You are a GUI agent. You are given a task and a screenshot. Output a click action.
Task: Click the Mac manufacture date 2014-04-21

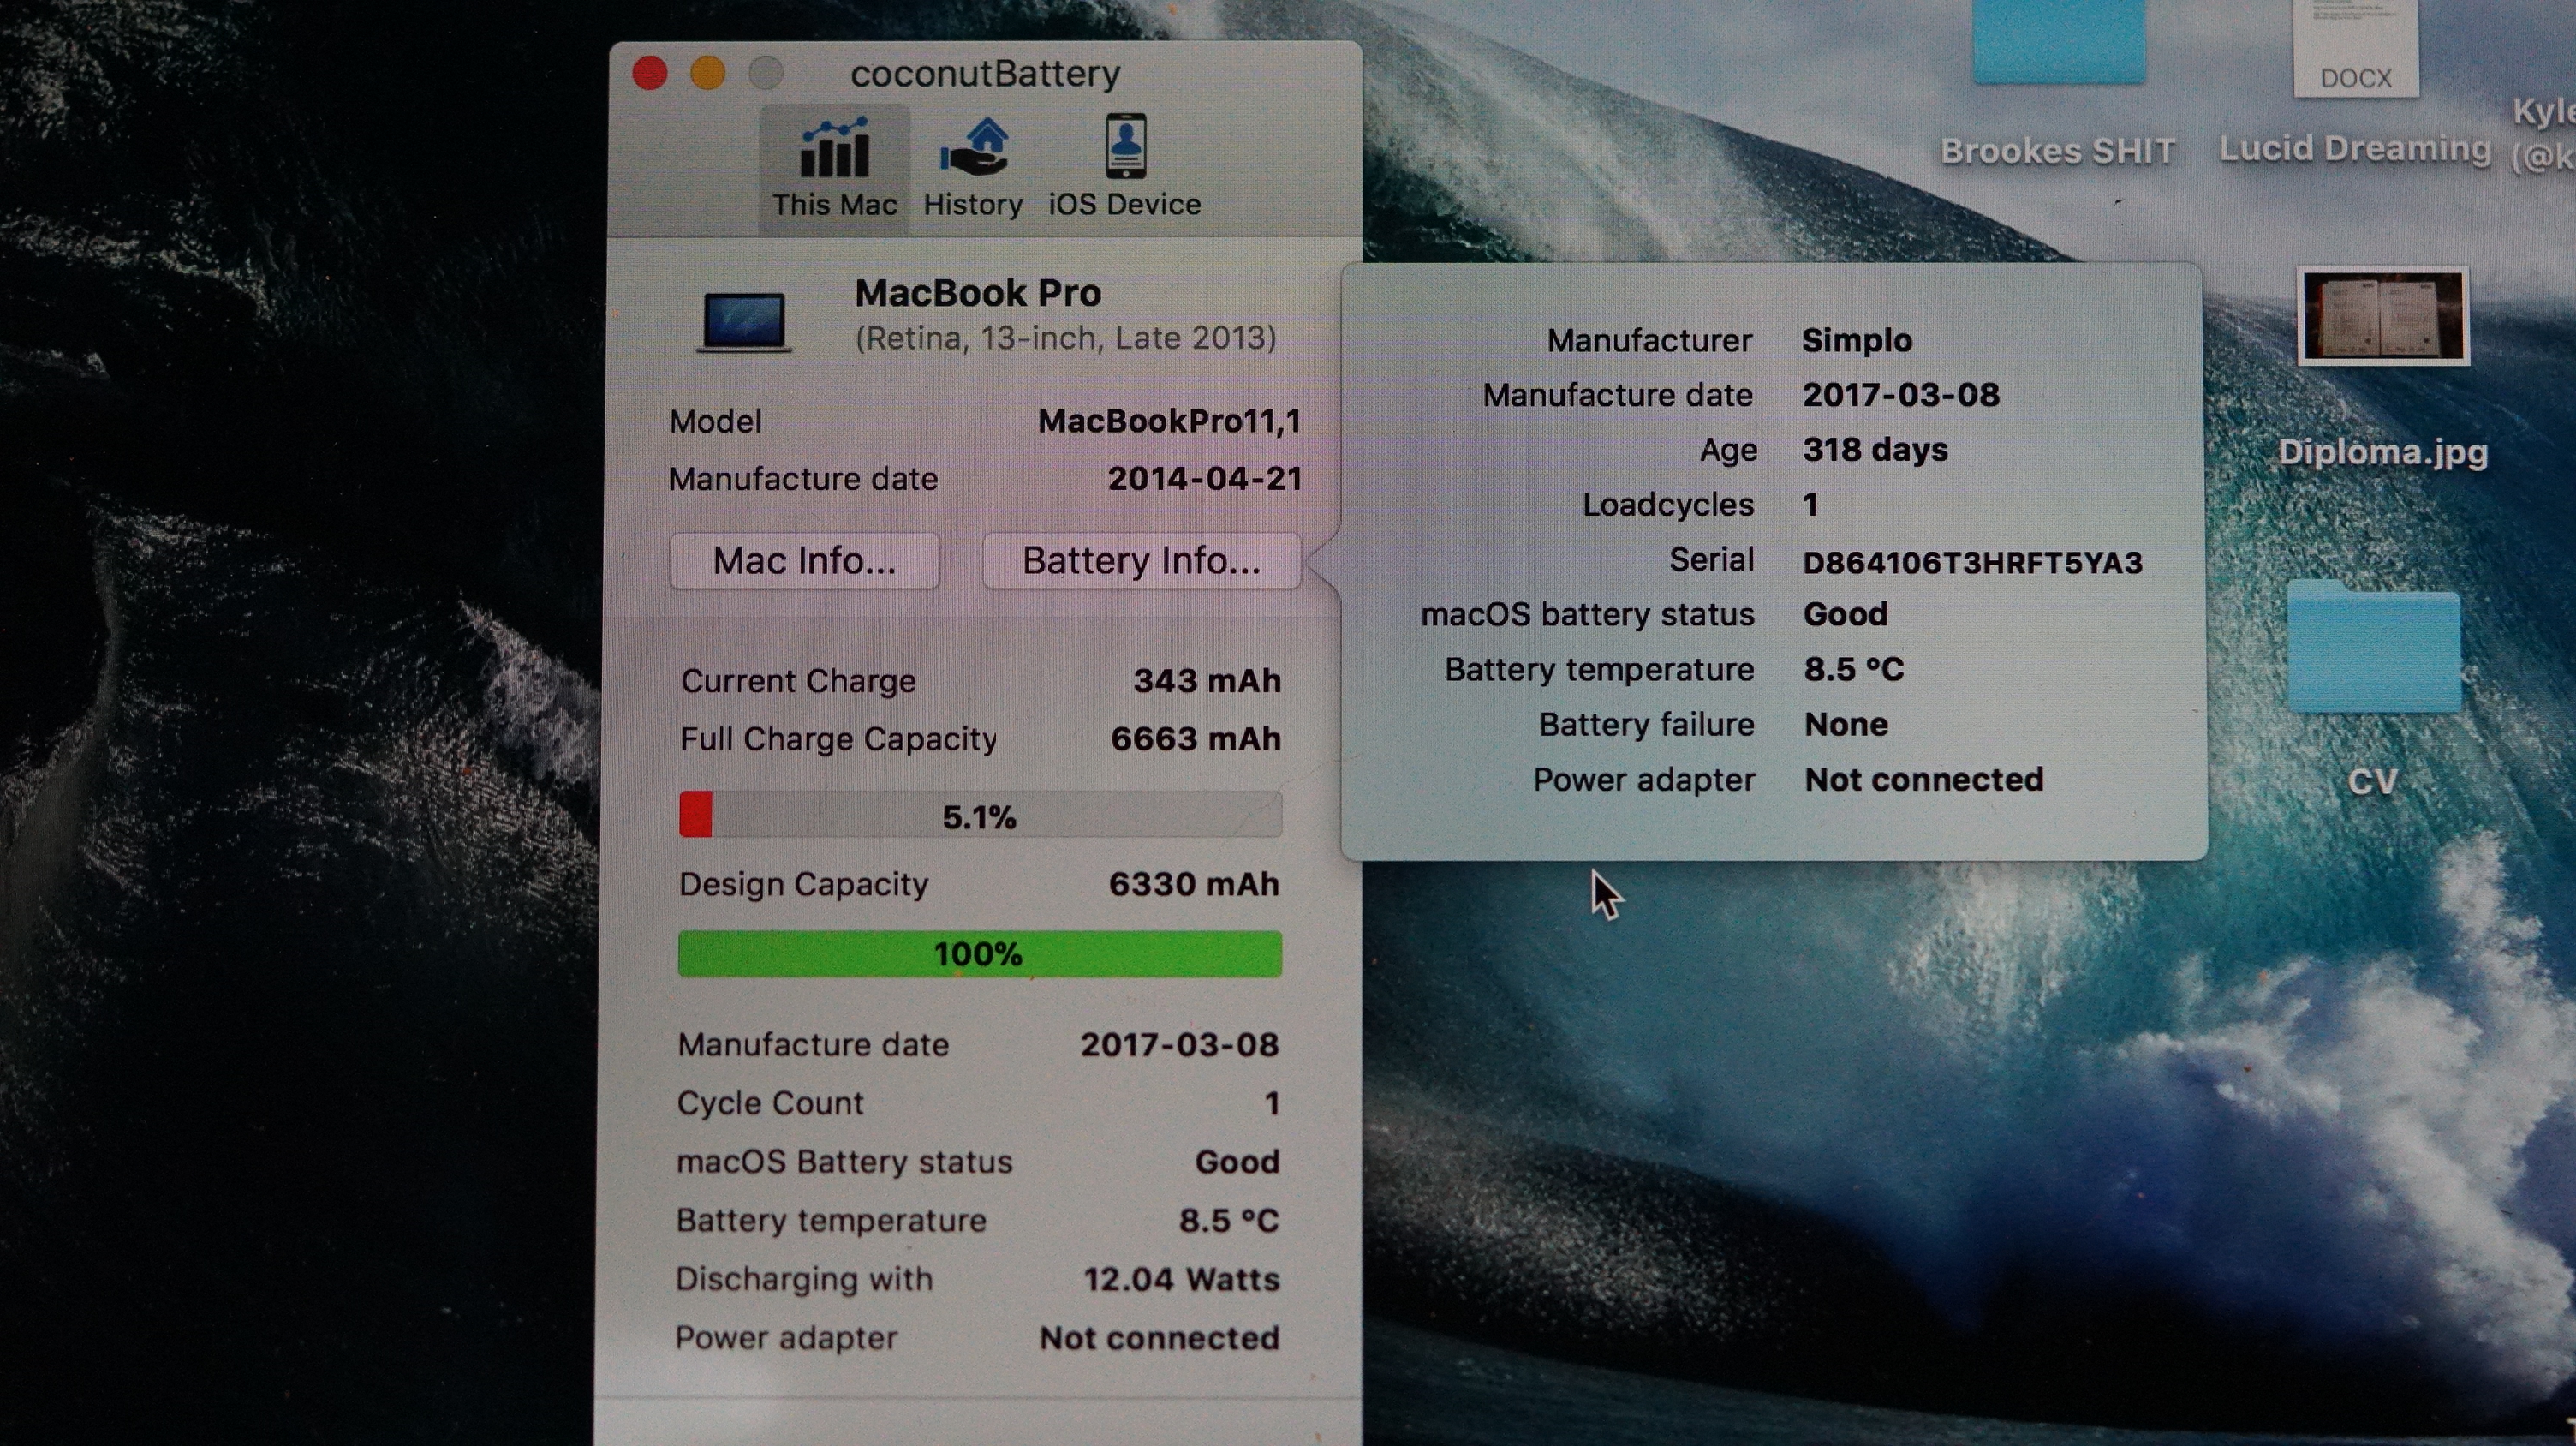coord(1205,478)
